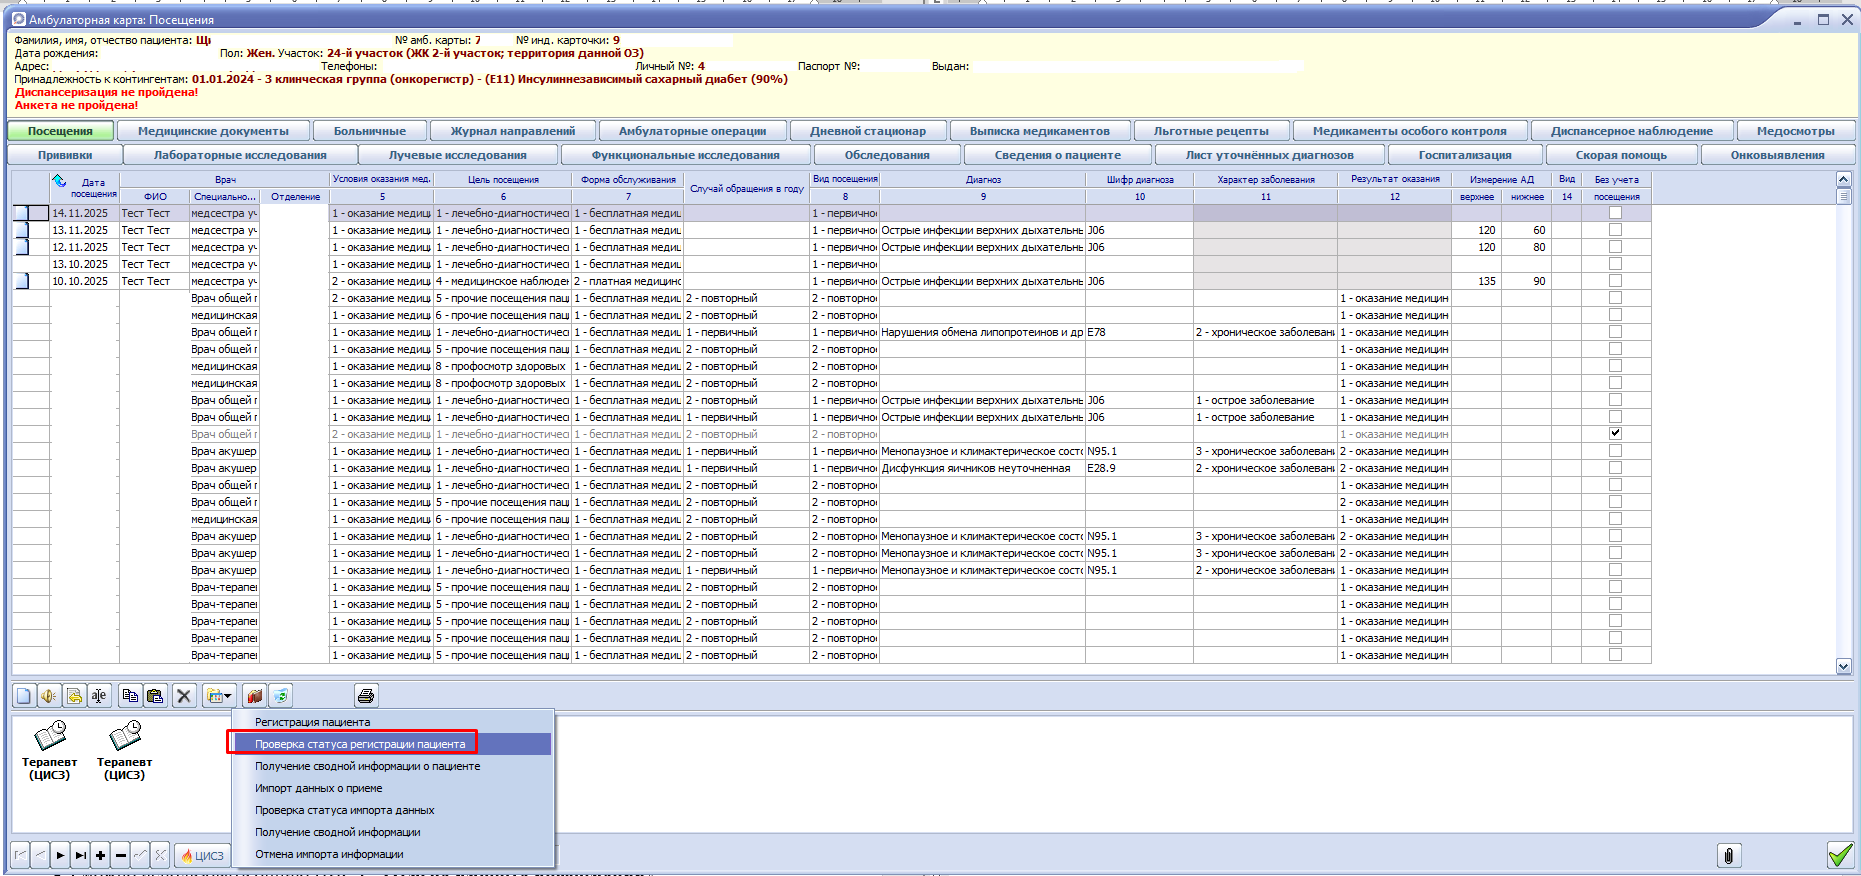
Task: Open the 'Больничные' tab
Action: point(369,131)
